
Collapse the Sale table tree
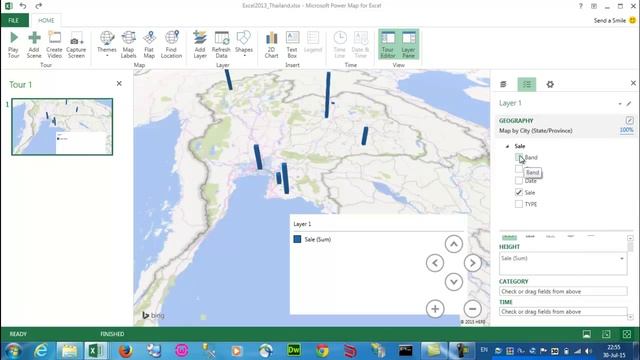pos(507,146)
